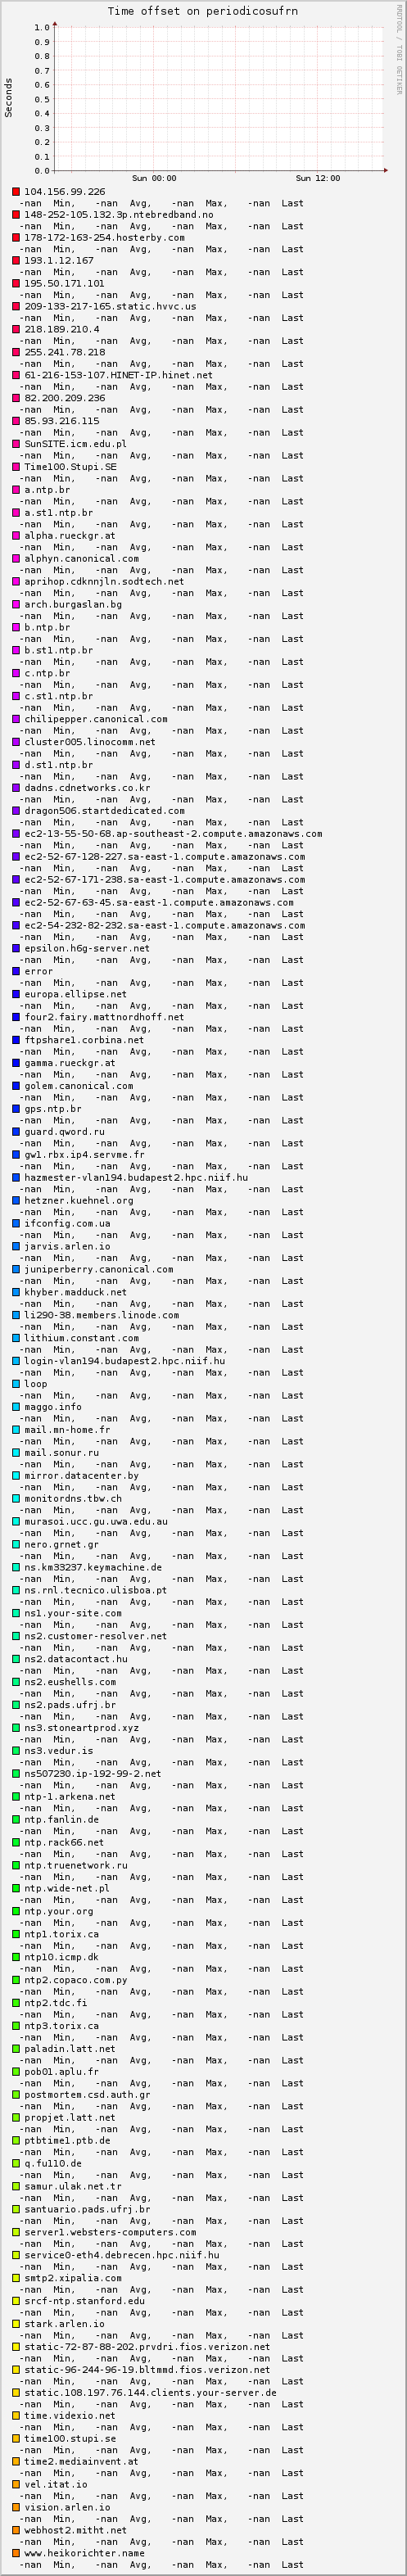
Task: Click the ptbtime1.ptb.de legend label
Action: tap(67, 2140)
